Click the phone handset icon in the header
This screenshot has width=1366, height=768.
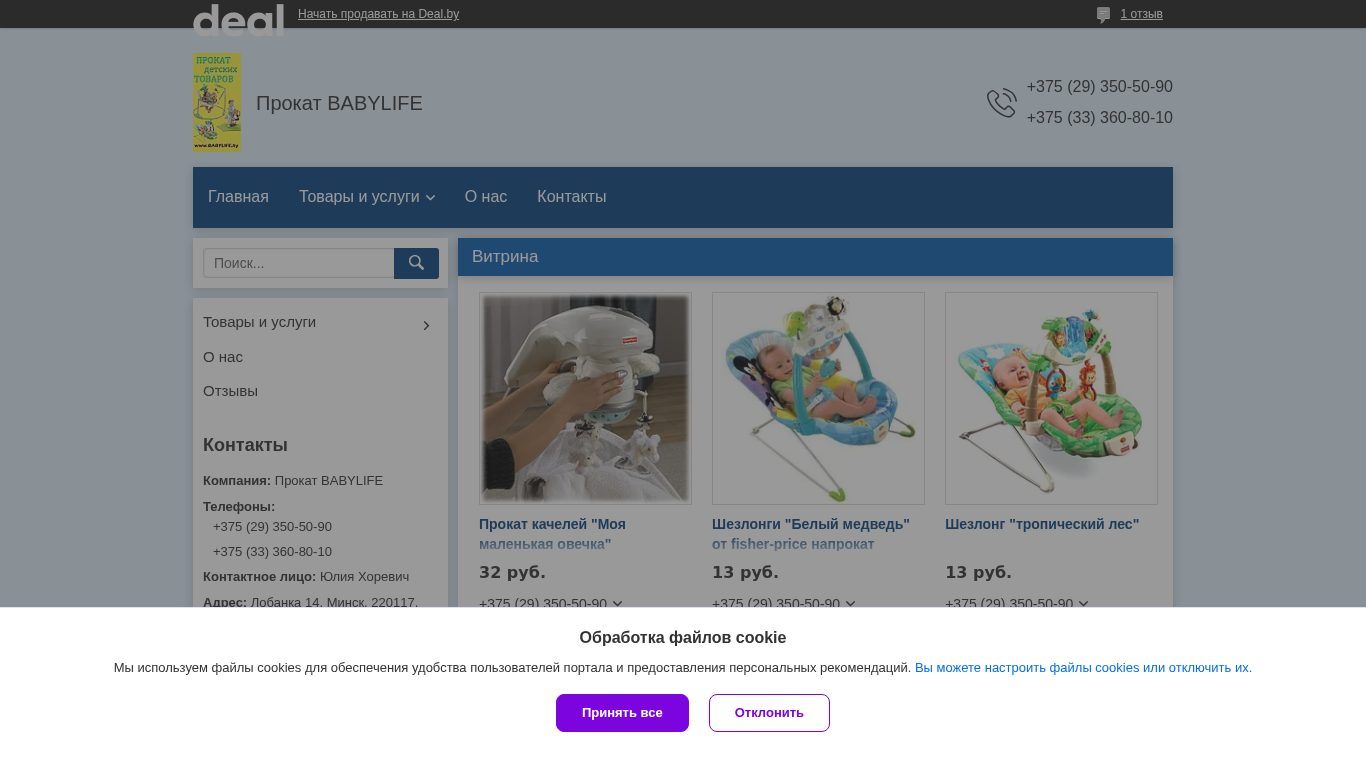click(x=1001, y=102)
